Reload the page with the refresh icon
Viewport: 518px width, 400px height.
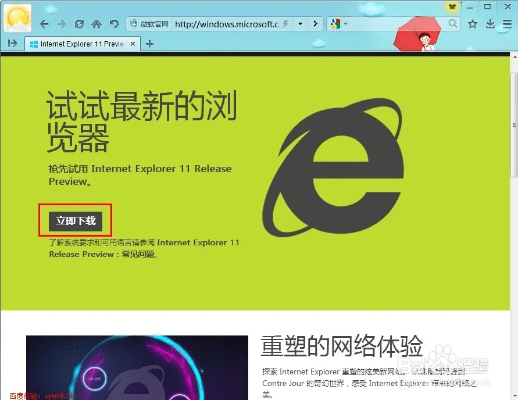click(x=79, y=24)
